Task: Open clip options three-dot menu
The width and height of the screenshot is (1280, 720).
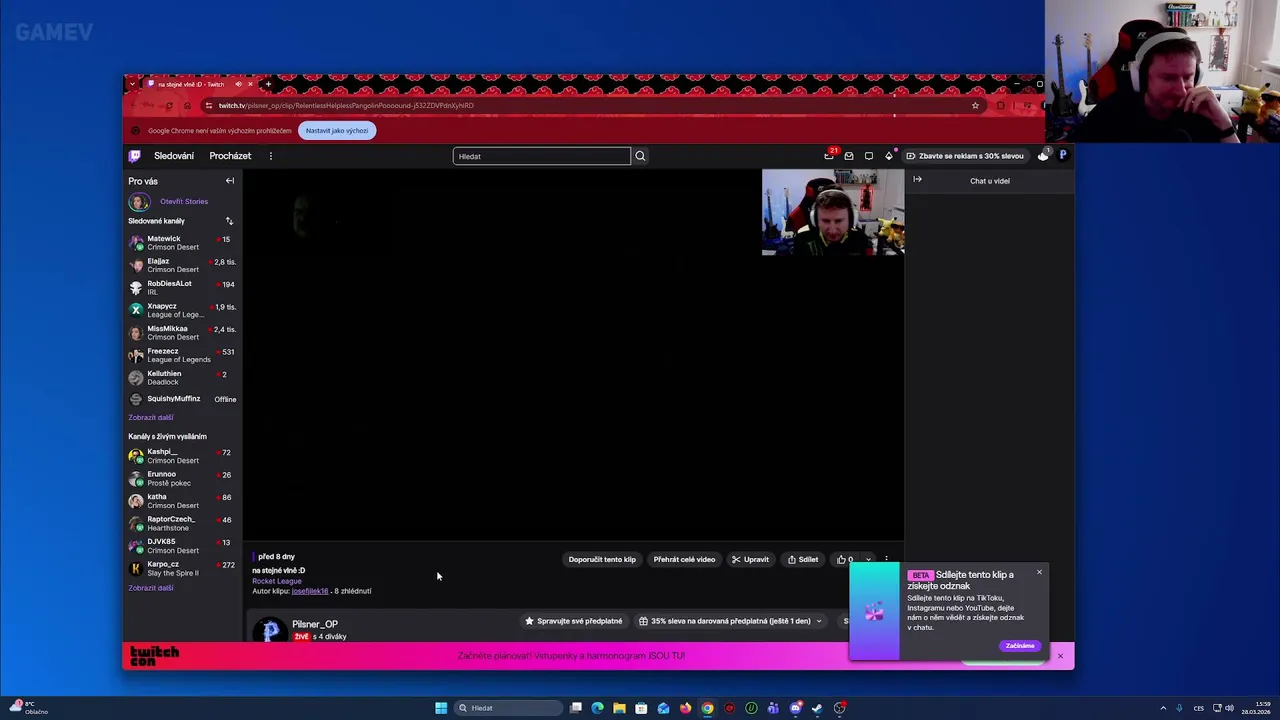Action: coord(886,560)
